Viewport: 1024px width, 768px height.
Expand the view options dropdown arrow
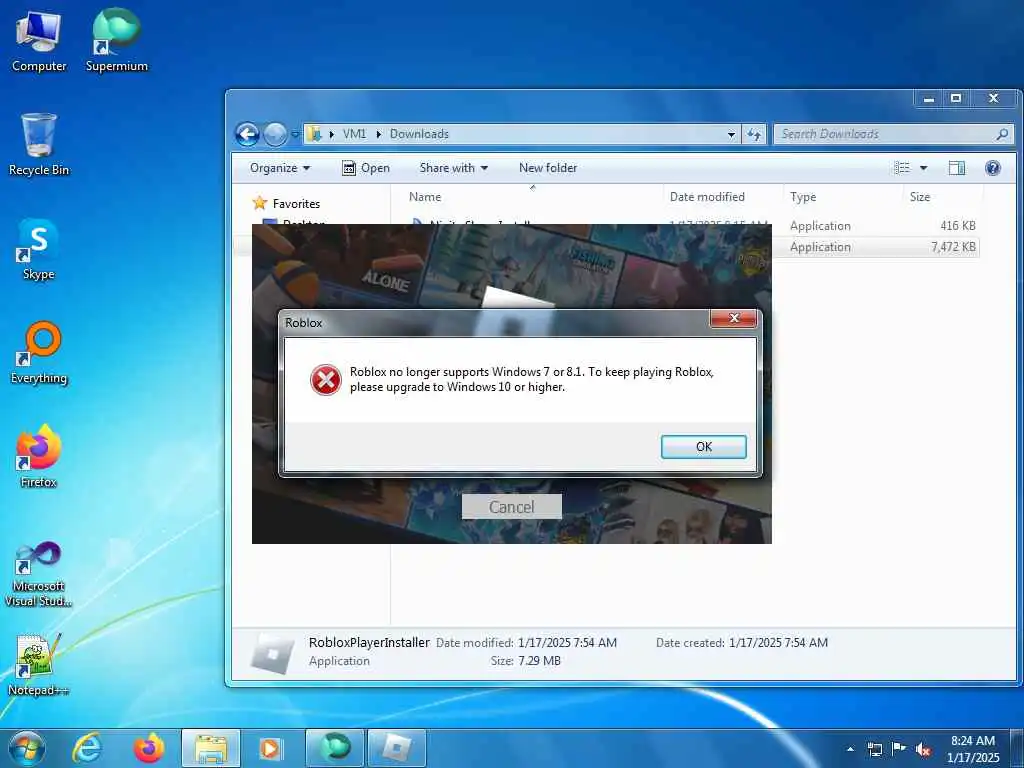pyautogui.click(x=923, y=168)
